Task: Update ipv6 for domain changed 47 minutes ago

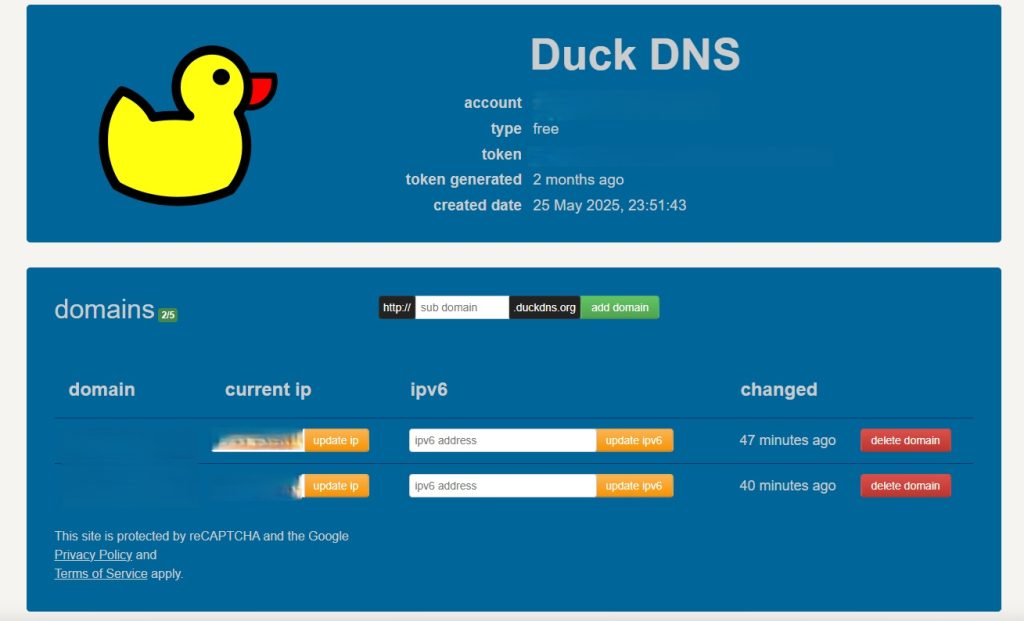Action: pos(634,440)
